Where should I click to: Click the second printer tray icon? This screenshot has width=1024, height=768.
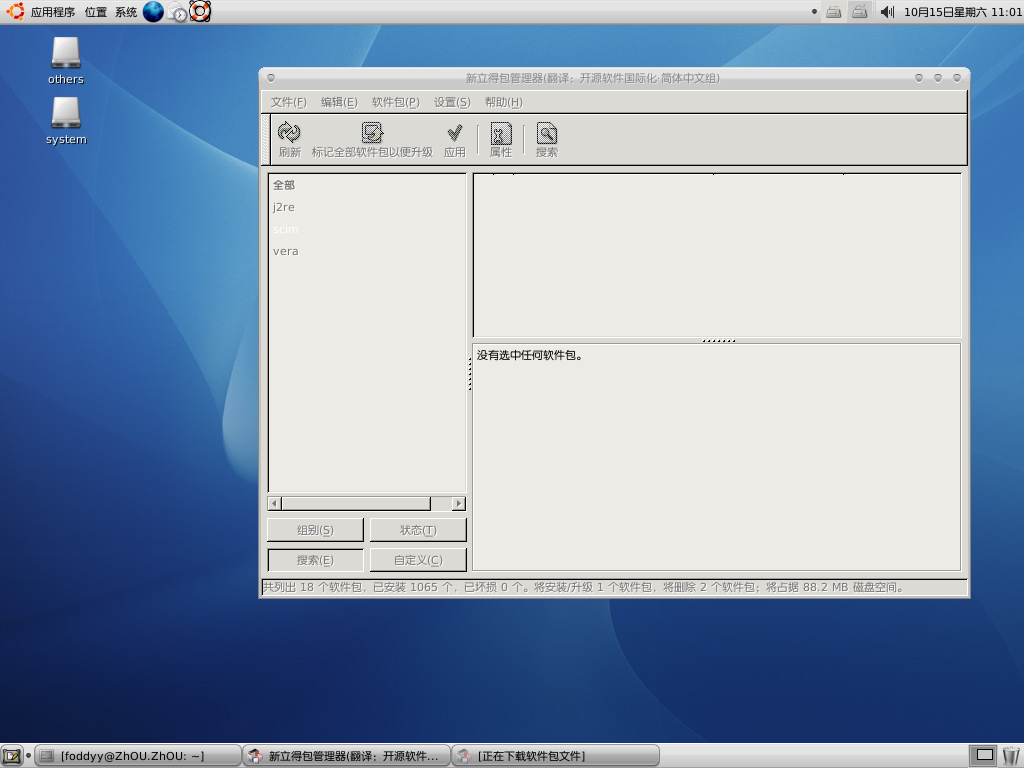859,12
